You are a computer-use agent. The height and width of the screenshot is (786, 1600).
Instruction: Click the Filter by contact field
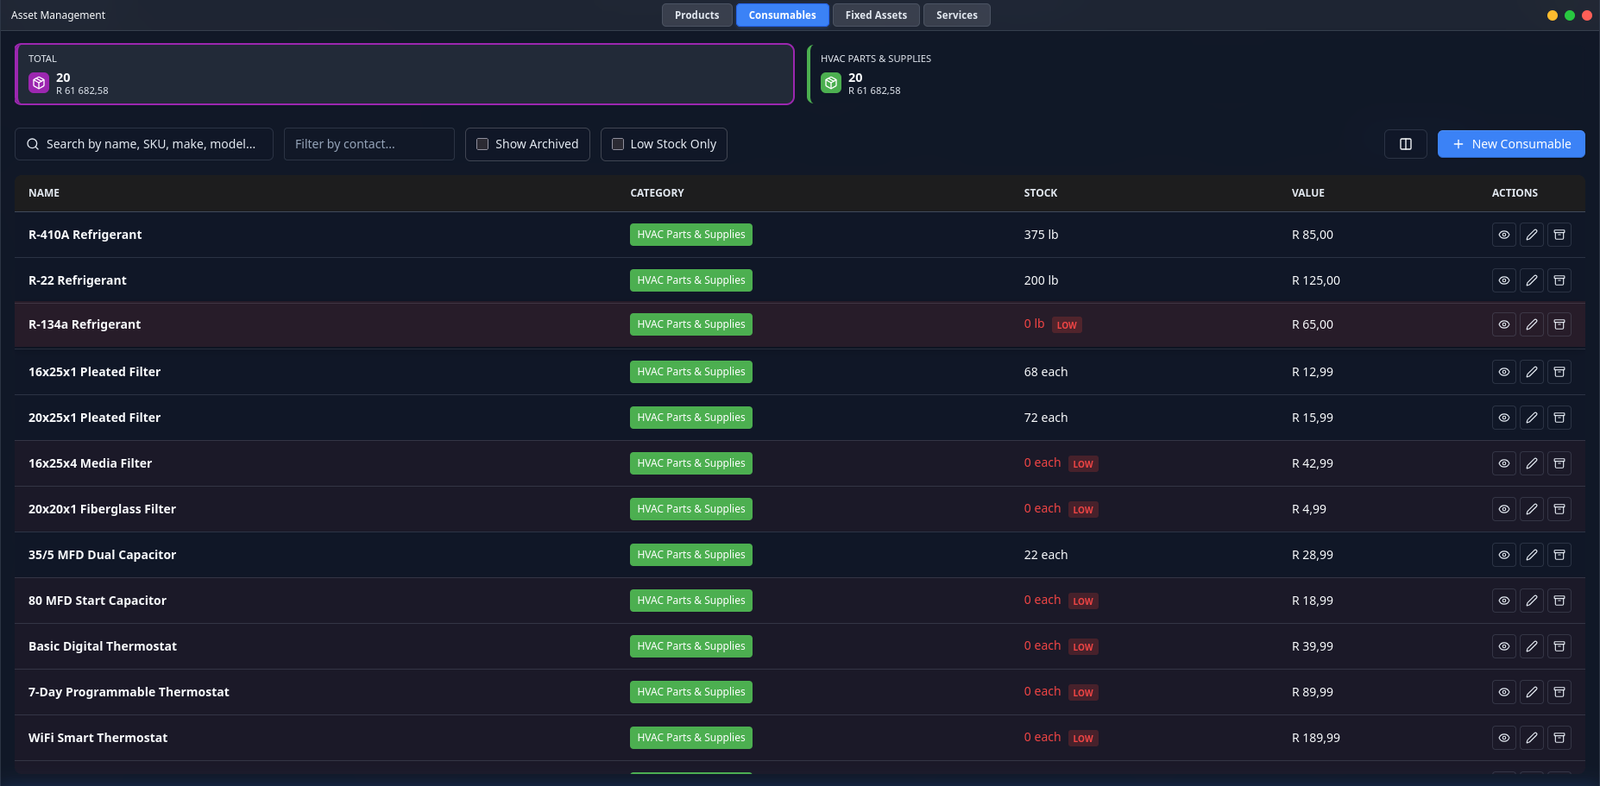point(368,144)
